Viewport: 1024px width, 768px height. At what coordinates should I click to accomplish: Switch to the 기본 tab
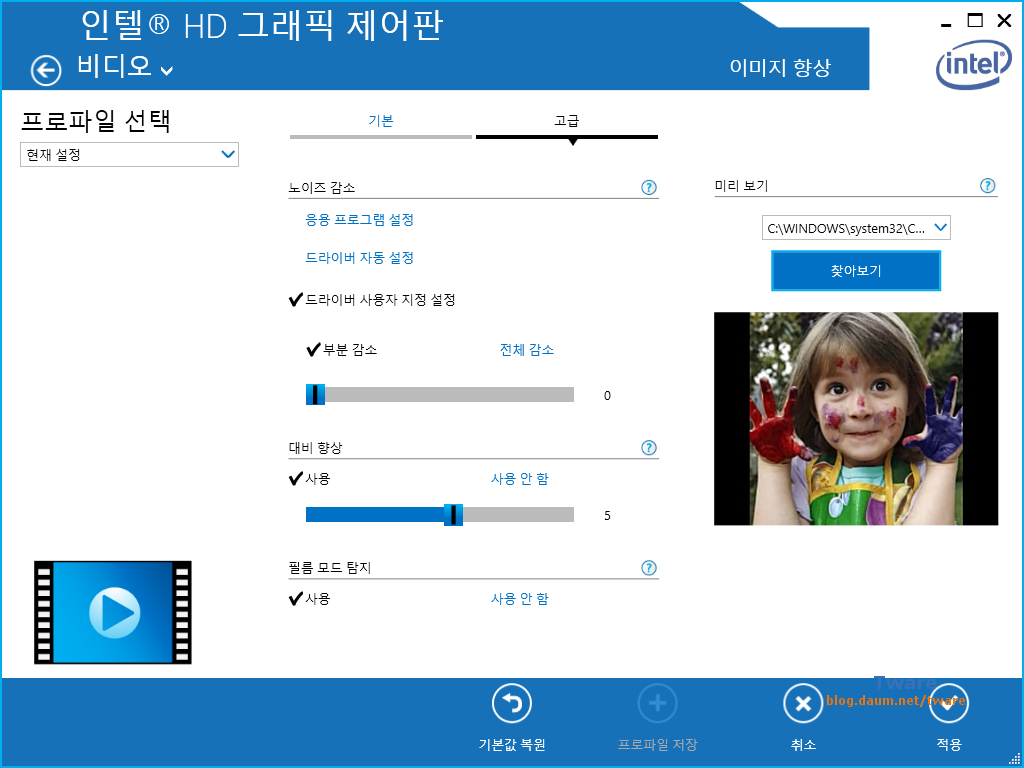[x=381, y=121]
